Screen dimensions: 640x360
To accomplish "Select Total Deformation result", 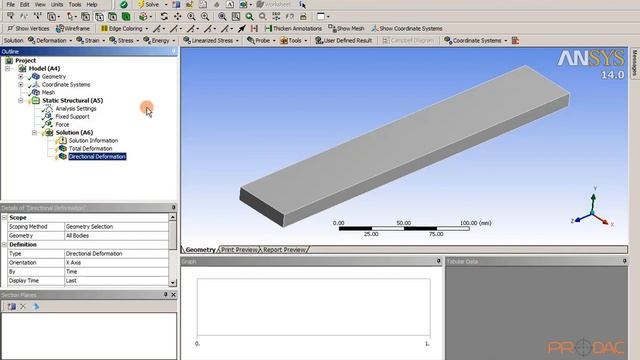I will (90, 149).
